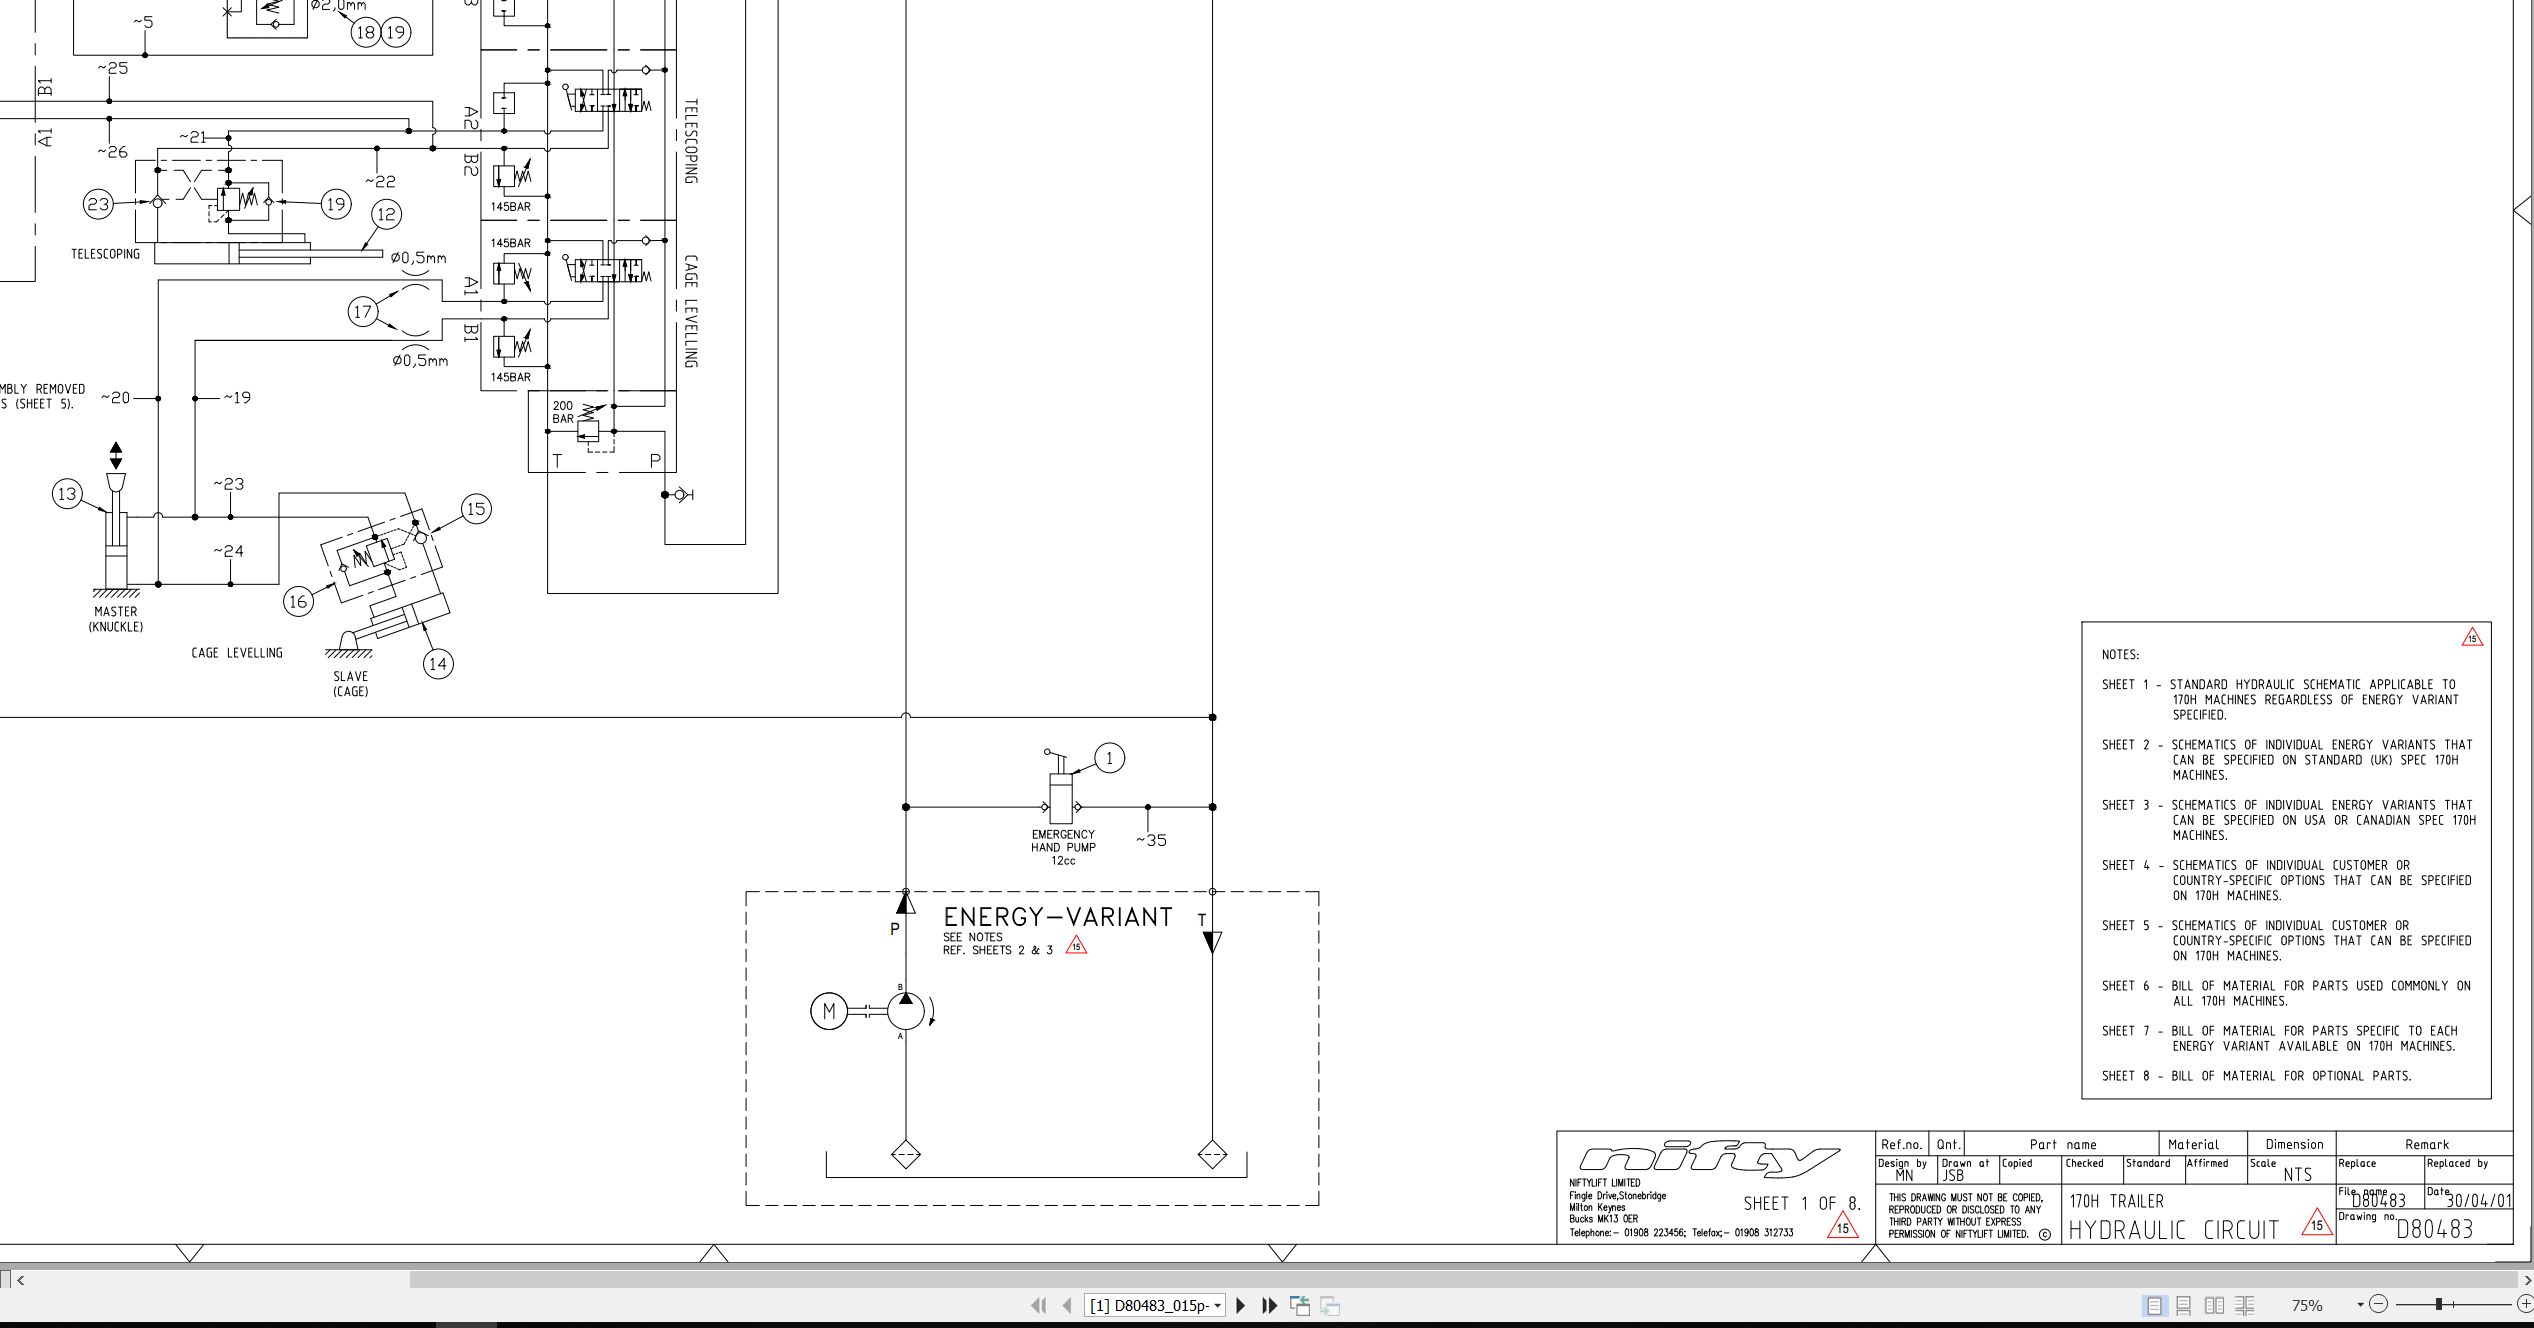This screenshot has height=1328, width=2534.
Task: Click the HYDRAULIC CIRCUIT title
Action: 2173,1229
